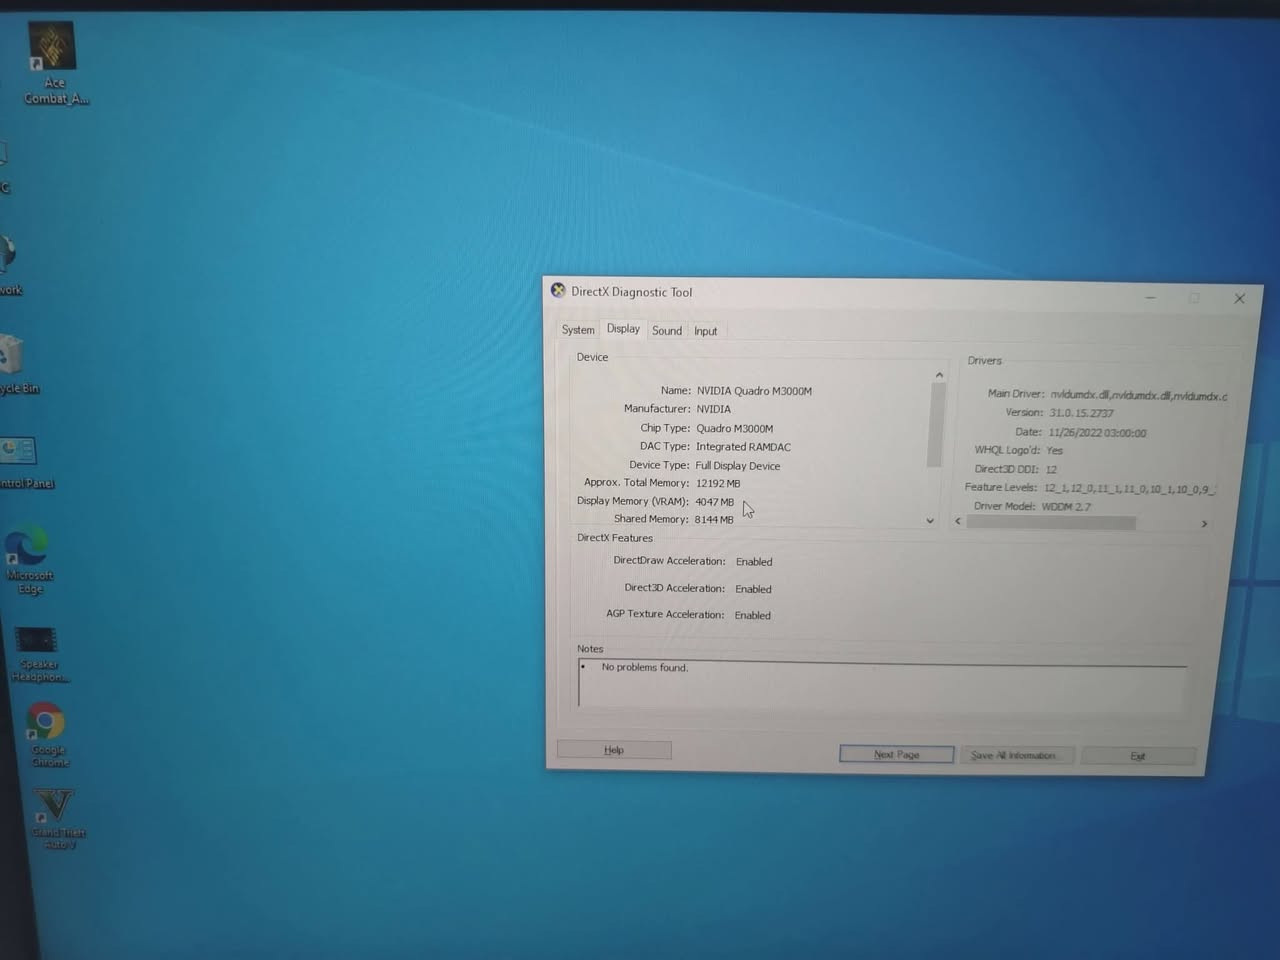
Task: Click the device name 'NVIDIA Quadro M3000M'
Action: tap(754, 391)
